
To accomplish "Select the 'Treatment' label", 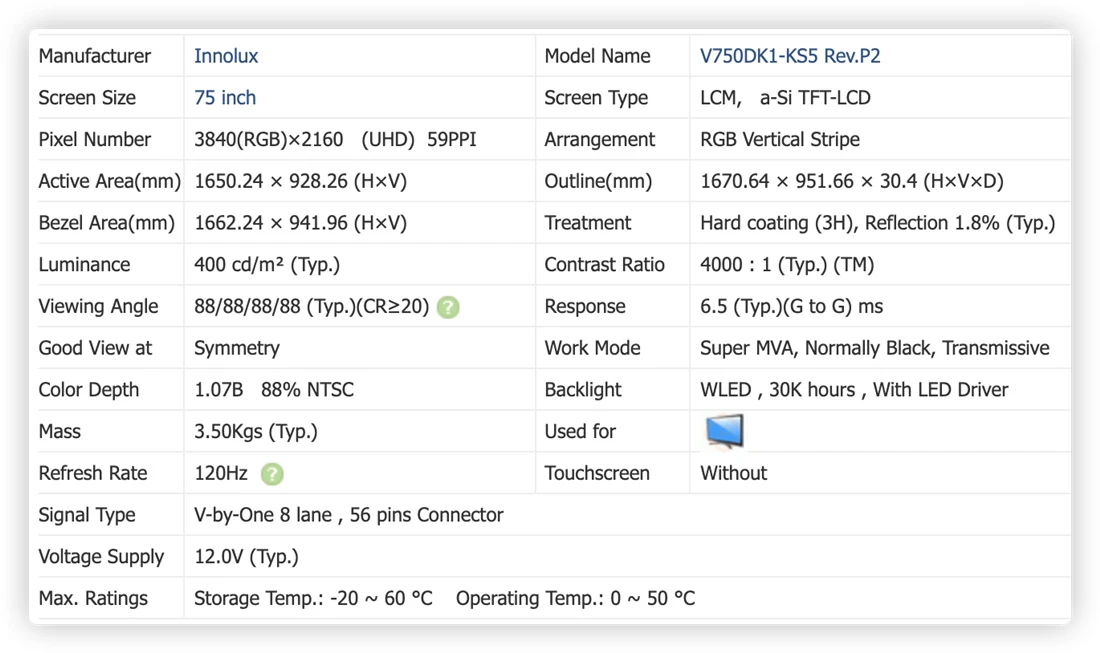I will click(x=587, y=223).
